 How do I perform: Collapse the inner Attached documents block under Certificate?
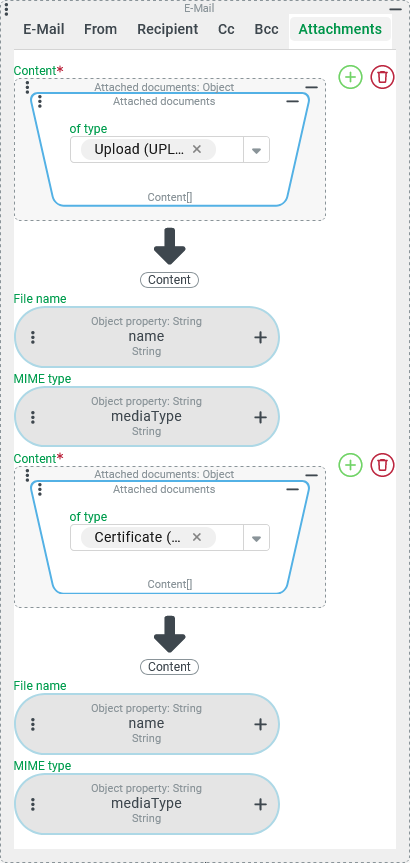[x=293, y=489]
